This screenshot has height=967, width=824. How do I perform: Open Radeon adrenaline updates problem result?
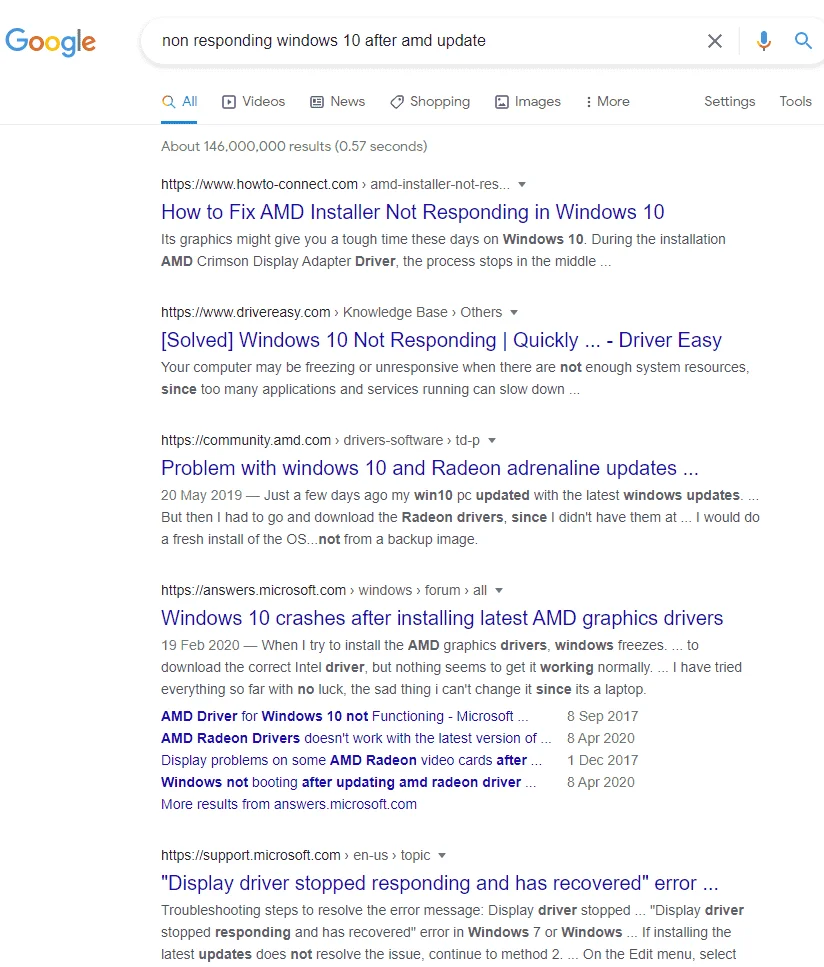coord(430,468)
